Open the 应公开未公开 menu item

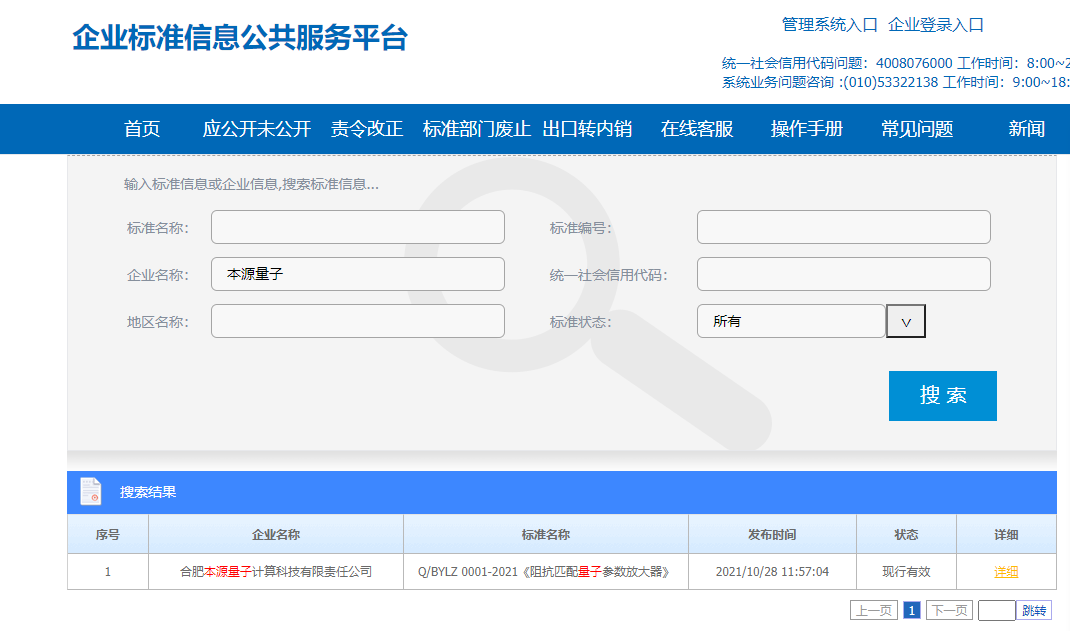coord(257,129)
